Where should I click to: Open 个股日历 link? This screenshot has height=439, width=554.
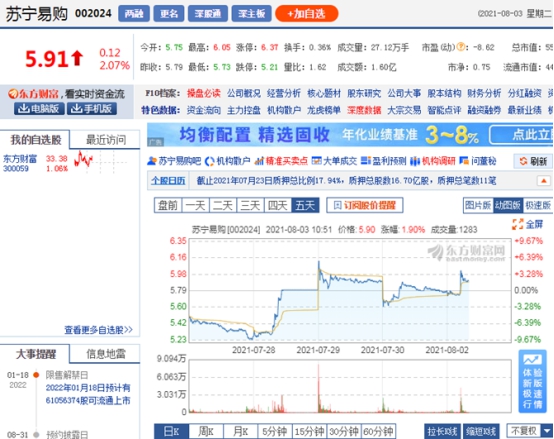tap(168, 181)
